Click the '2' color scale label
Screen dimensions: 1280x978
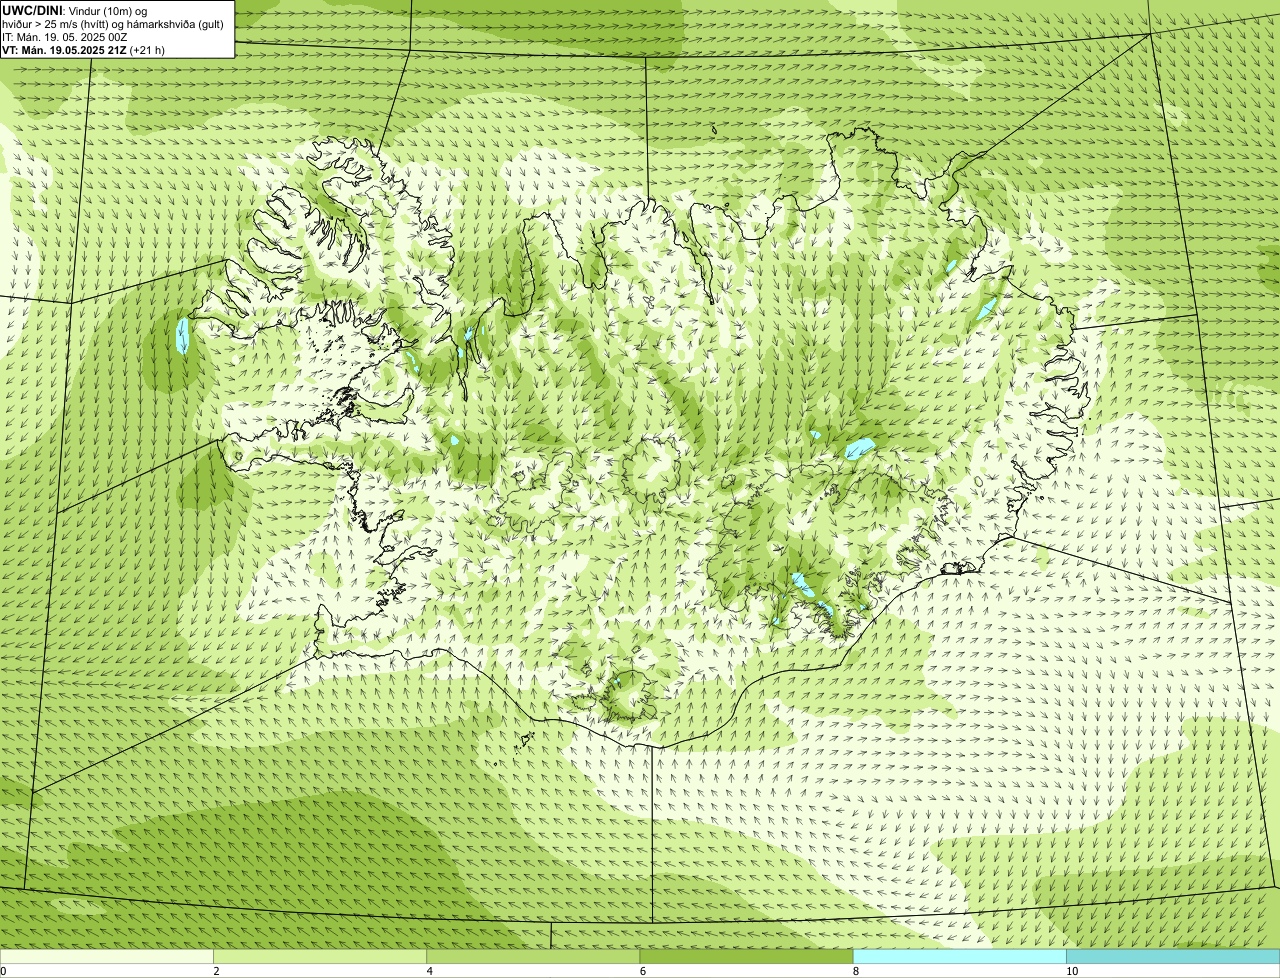216,971
